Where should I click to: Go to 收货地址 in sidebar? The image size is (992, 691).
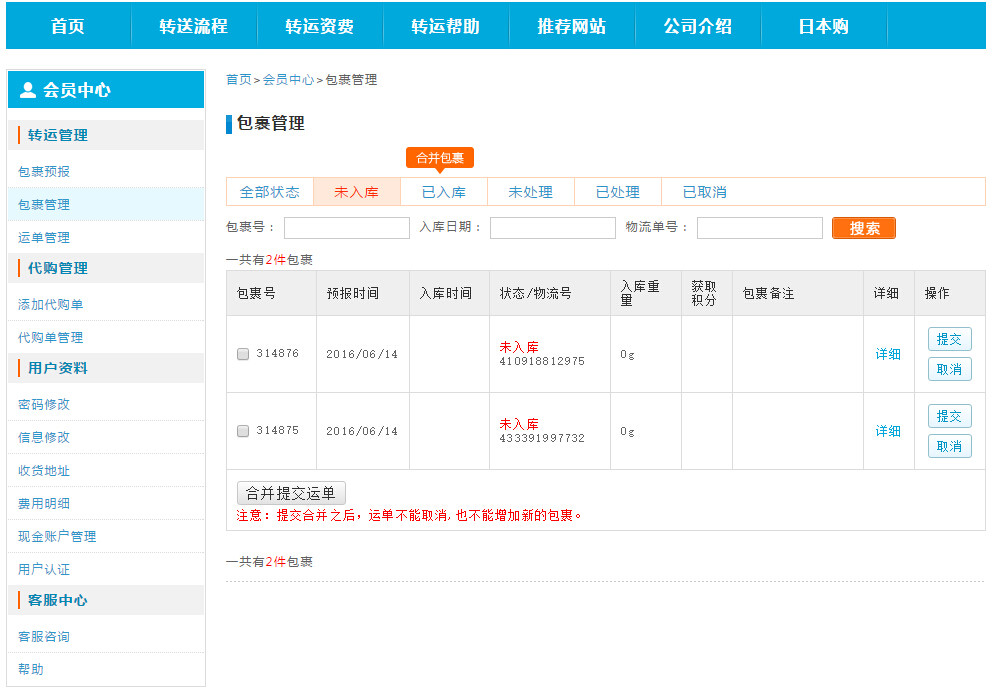44,470
